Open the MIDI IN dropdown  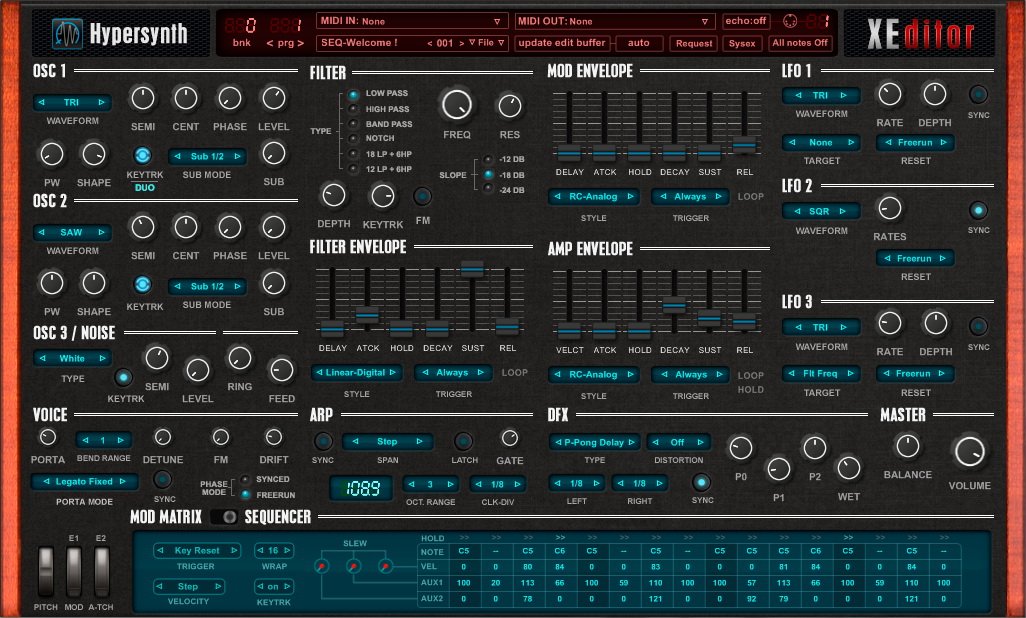pyautogui.click(x=413, y=21)
